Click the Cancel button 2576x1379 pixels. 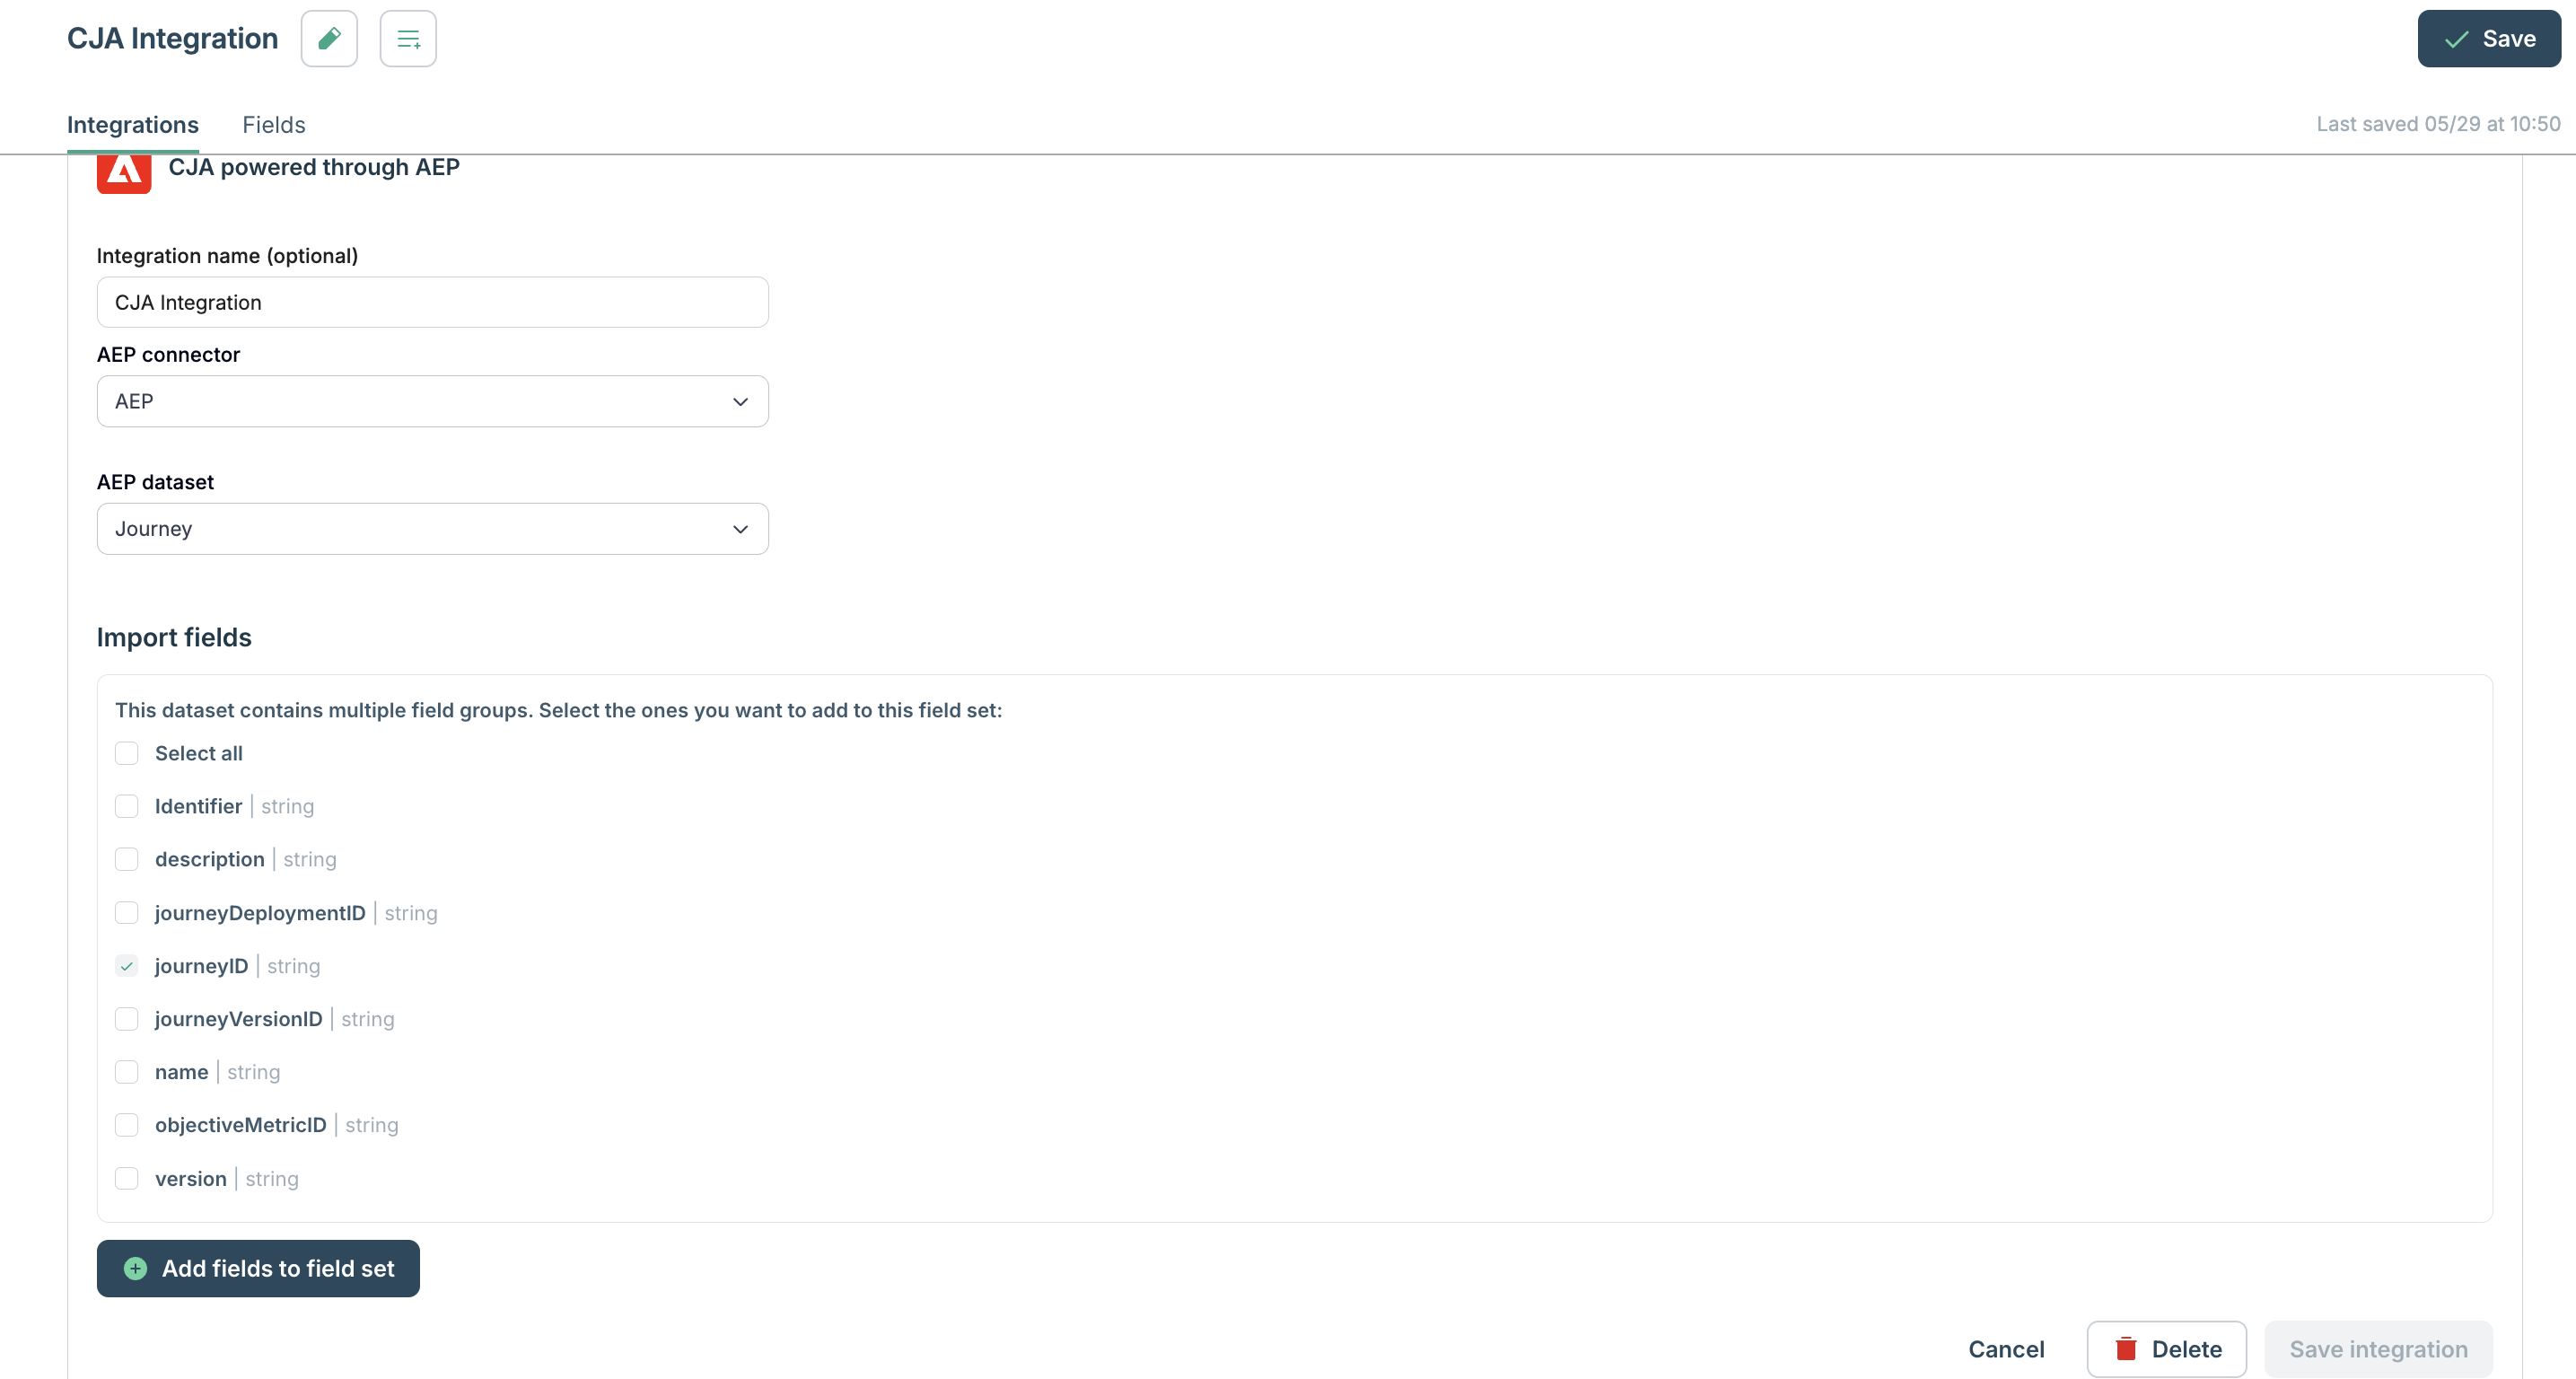click(x=2006, y=1349)
